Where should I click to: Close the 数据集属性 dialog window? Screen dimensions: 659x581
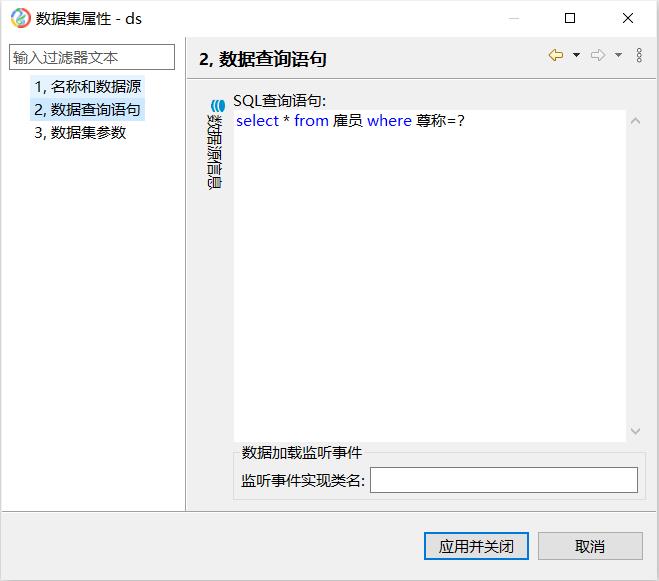tap(628, 18)
